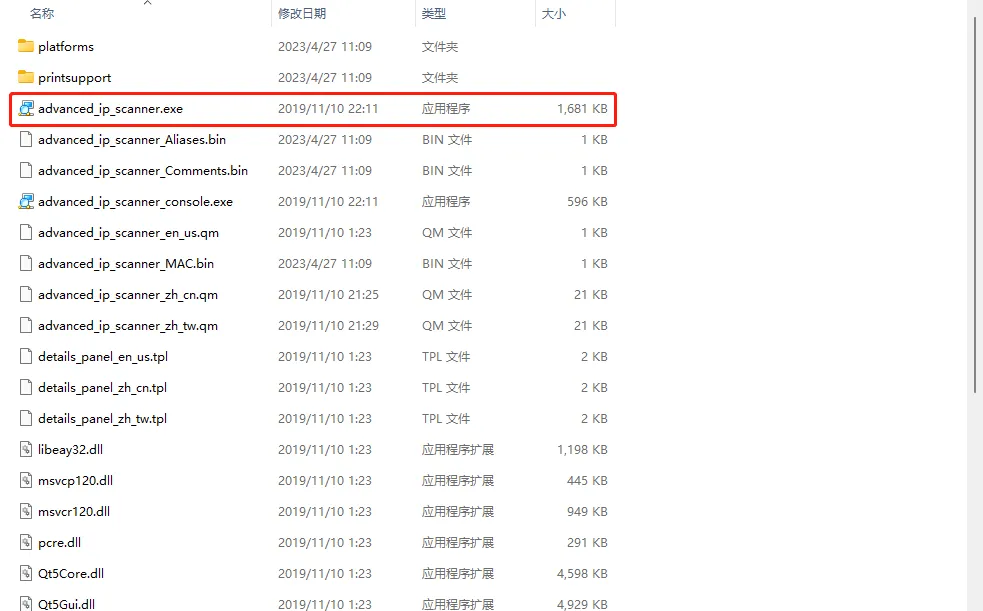Image resolution: width=983 pixels, height=611 pixels.
Task: Select file name advanced_ip_scanner_zh_tw.qm
Action: click(128, 326)
